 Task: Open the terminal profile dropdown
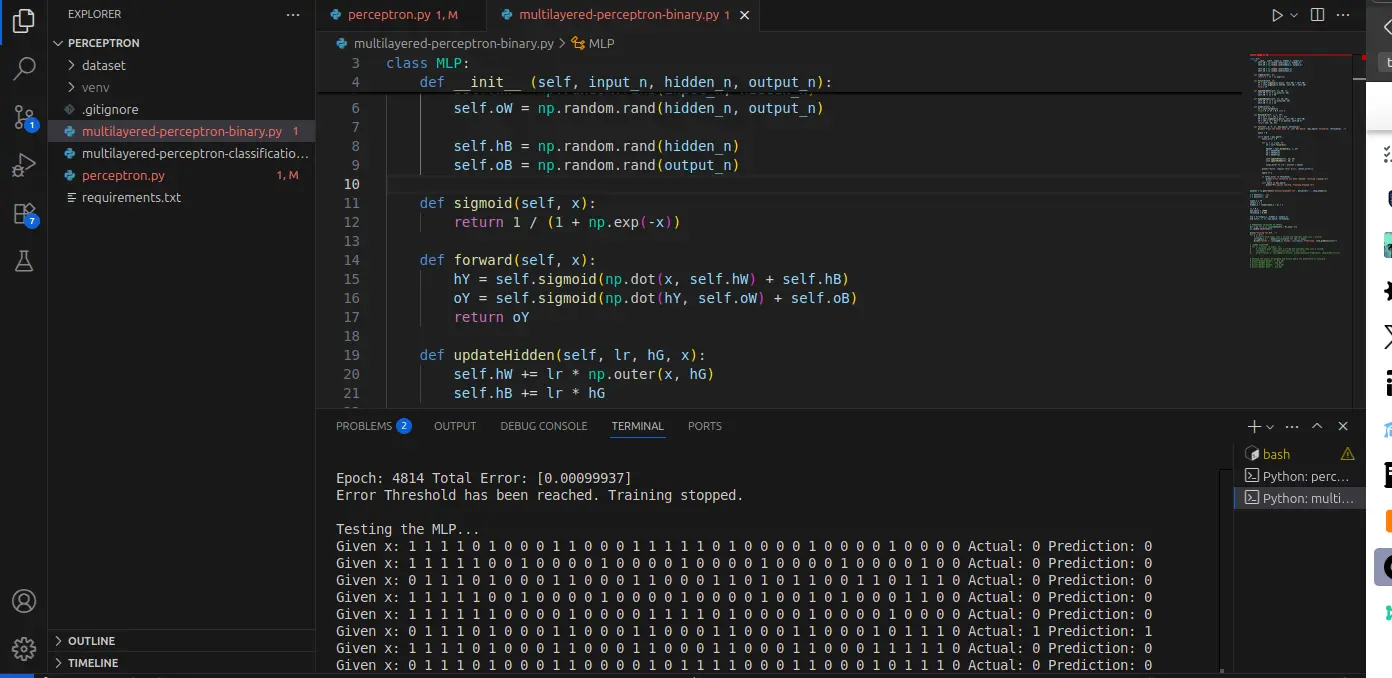pyautogui.click(x=1271, y=425)
